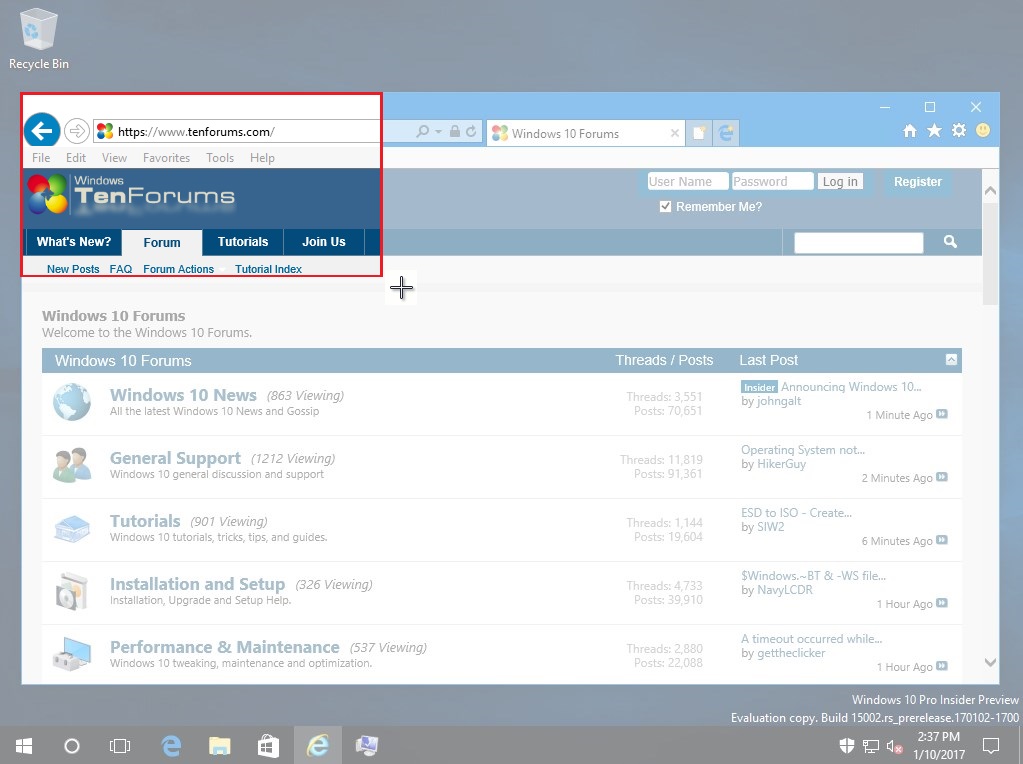The height and width of the screenshot is (764, 1023).
Task: Open the ESD to ISO - Create... post
Action: point(796,513)
